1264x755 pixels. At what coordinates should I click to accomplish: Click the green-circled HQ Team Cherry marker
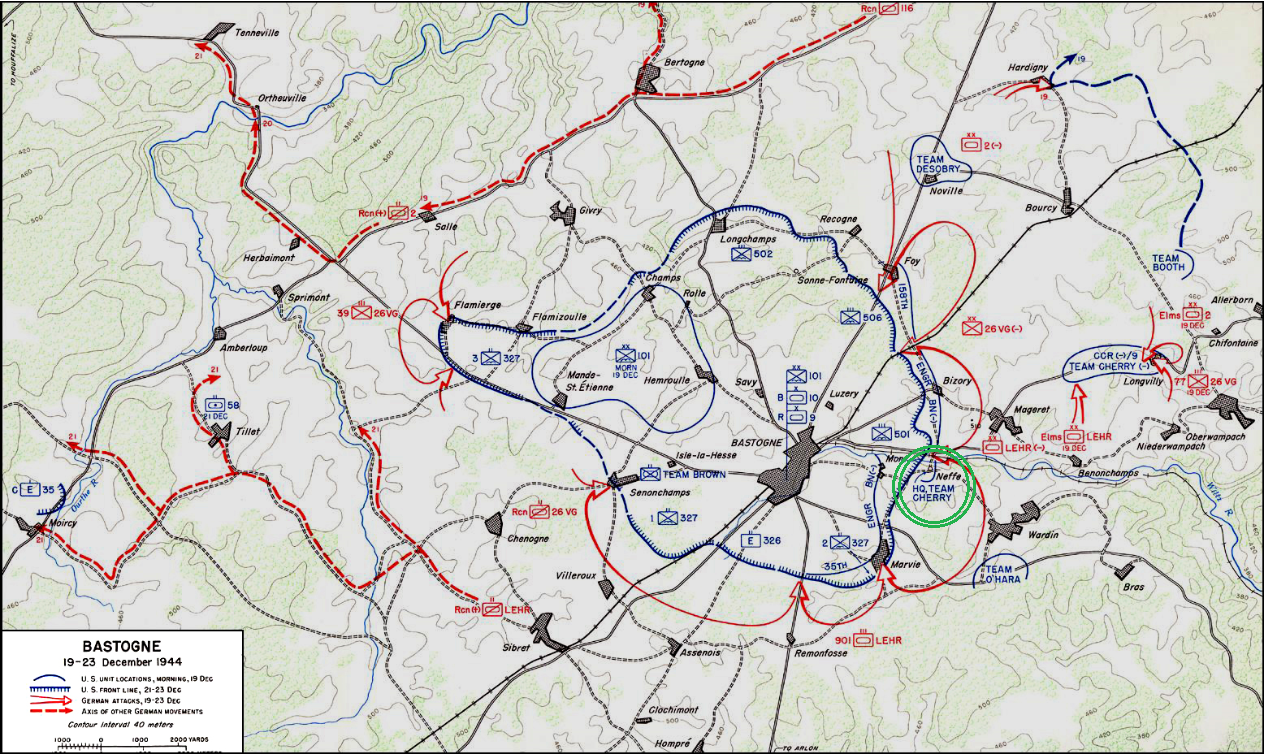(934, 486)
